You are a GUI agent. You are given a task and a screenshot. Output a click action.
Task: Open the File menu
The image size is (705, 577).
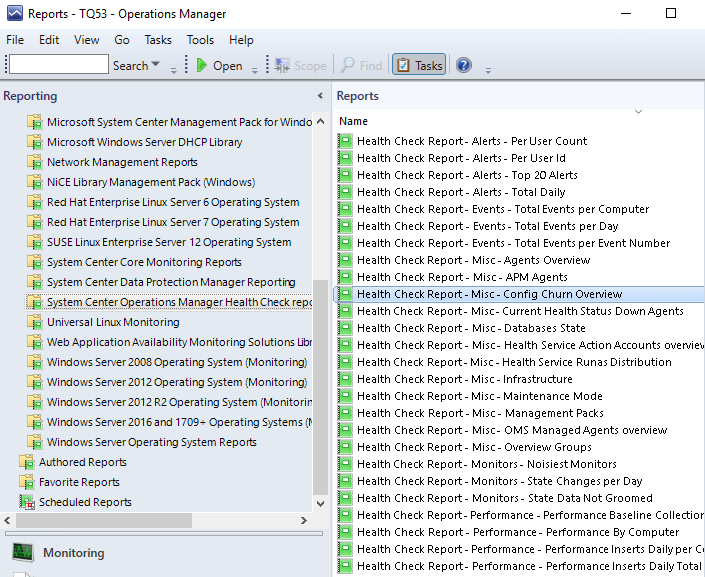15,40
